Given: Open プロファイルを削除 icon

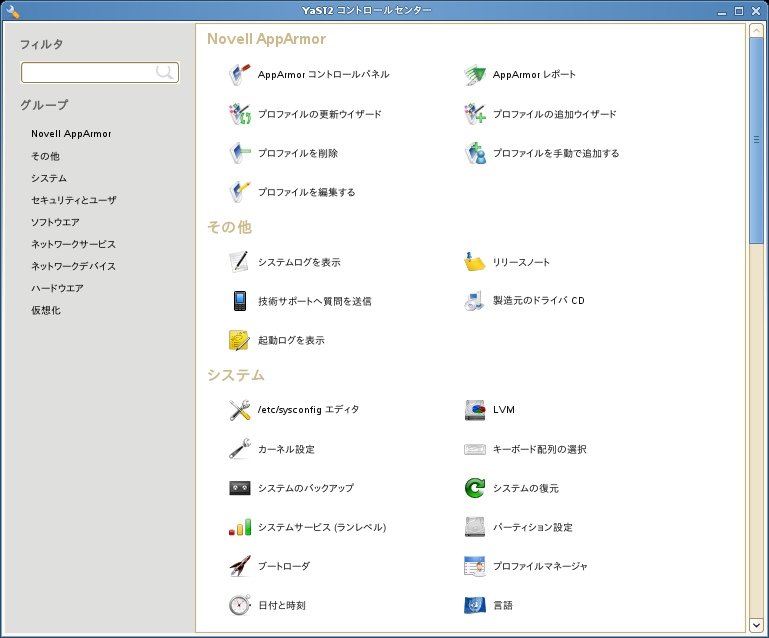Looking at the screenshot, I should [240, 153].
